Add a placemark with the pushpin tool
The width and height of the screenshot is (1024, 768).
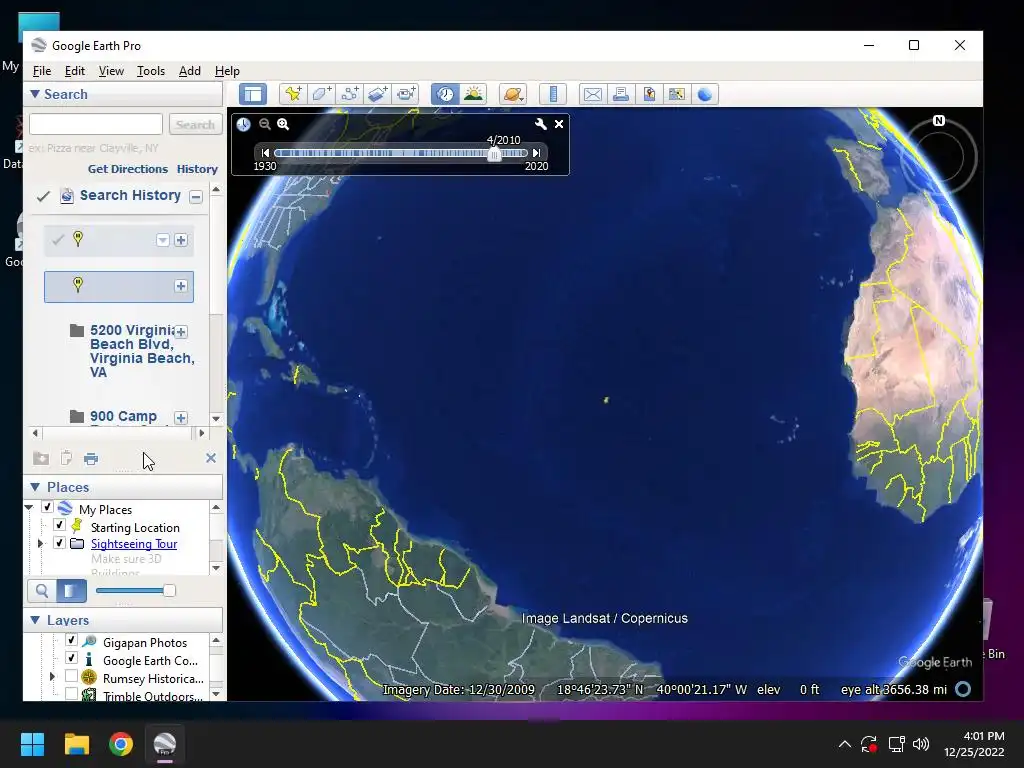[293, 94]
